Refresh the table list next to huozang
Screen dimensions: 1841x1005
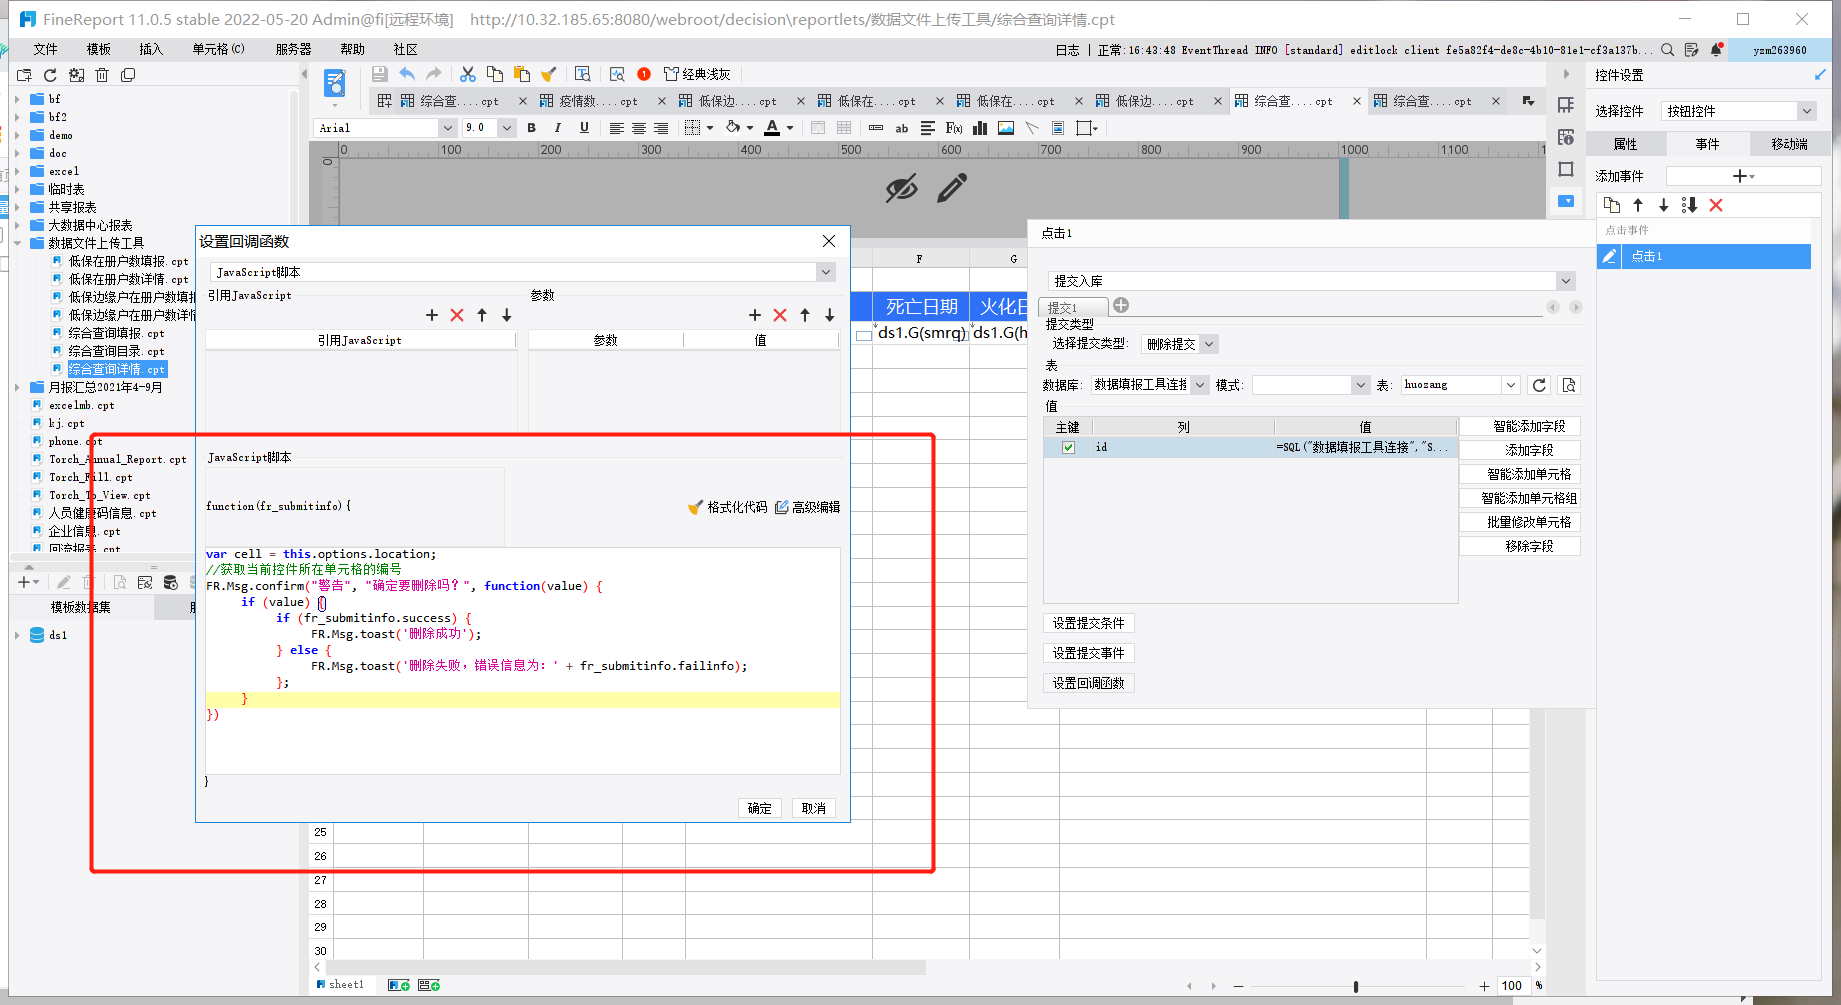[x=1539, y=385]
